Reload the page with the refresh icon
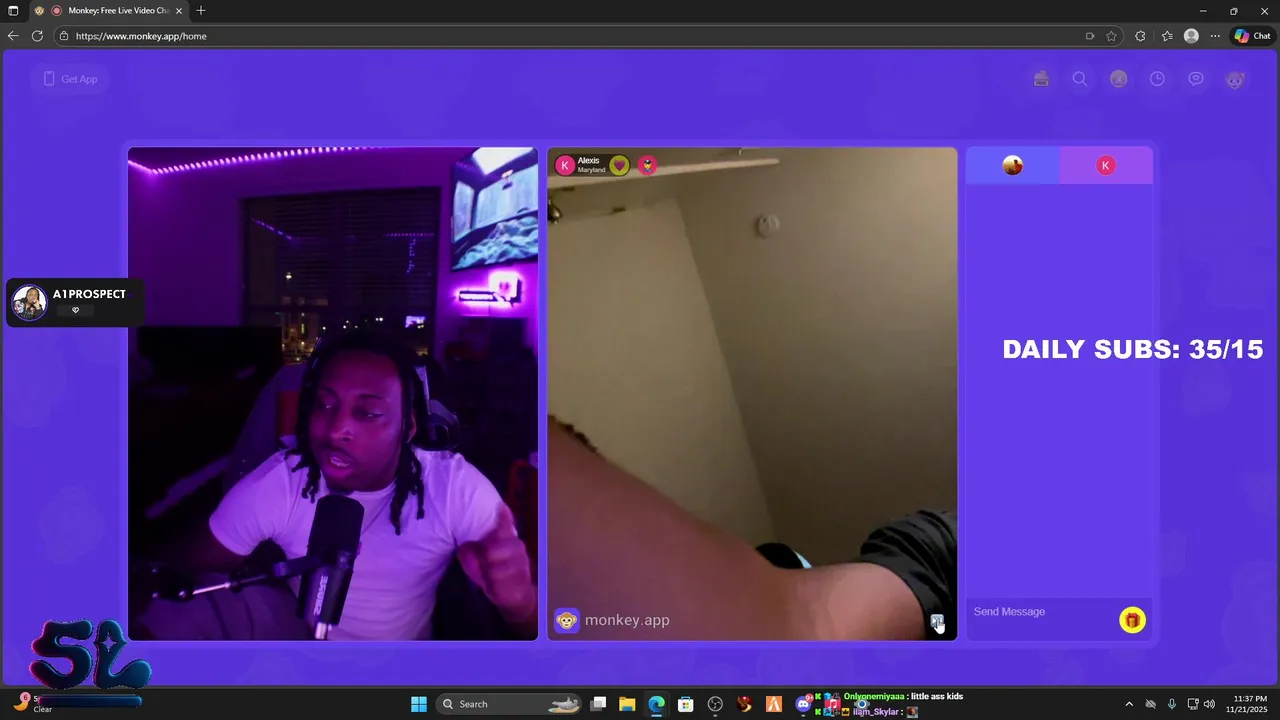The width and height of the screenshot is (1280, 720). click(x=37, y=36)
